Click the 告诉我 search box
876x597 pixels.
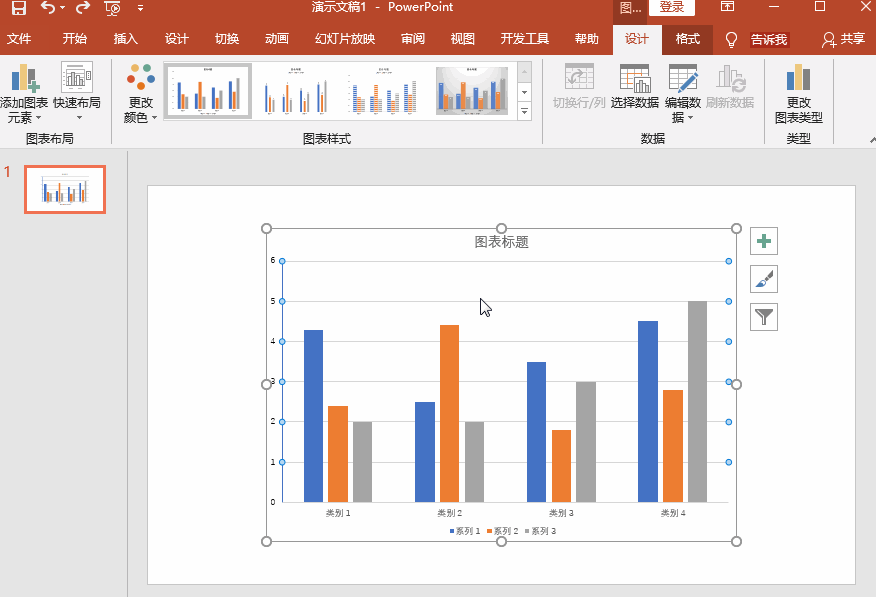click(x=769, y=40)
